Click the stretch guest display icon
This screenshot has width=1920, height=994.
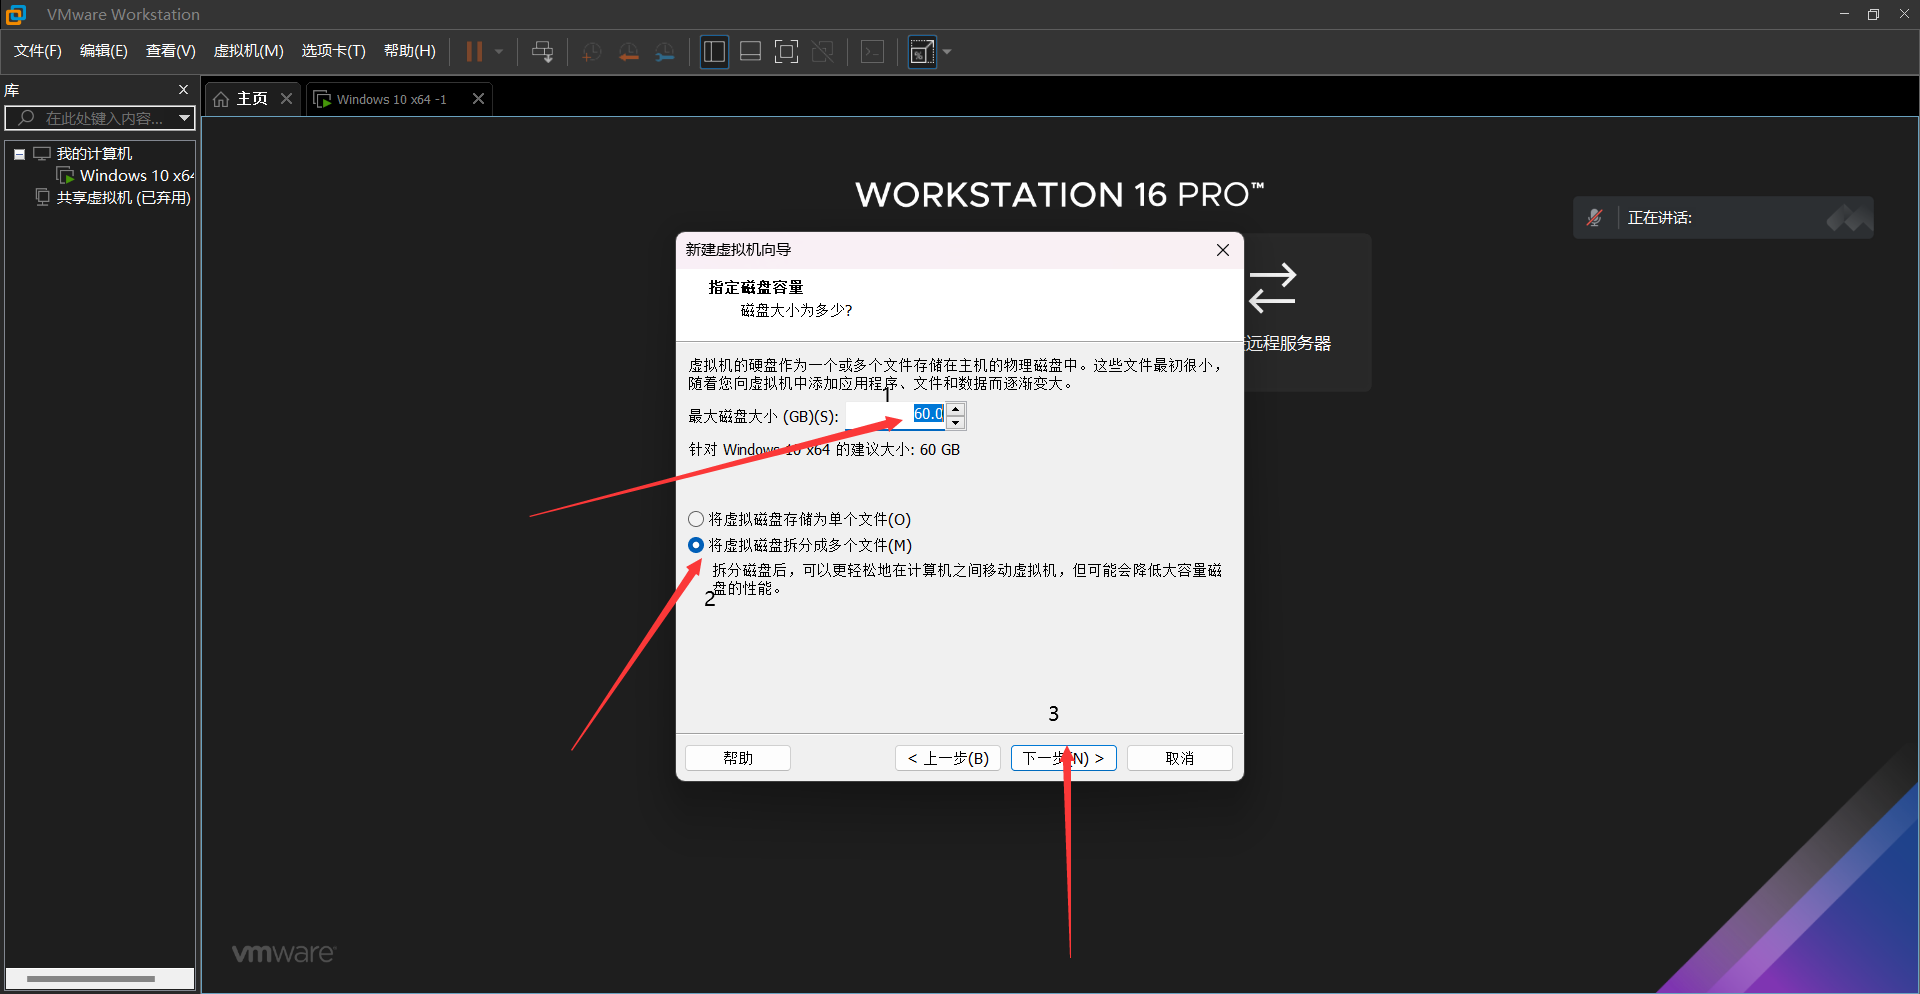(x=922, y=52)
